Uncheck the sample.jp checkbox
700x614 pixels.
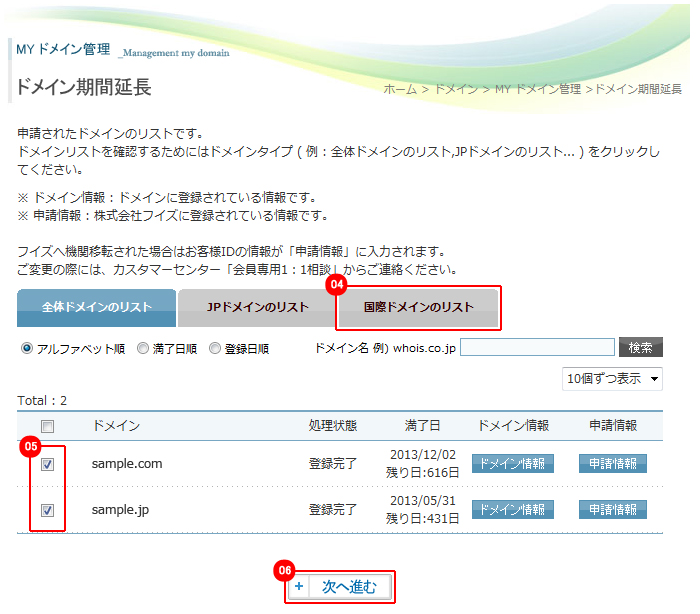(x=47, y=510)
